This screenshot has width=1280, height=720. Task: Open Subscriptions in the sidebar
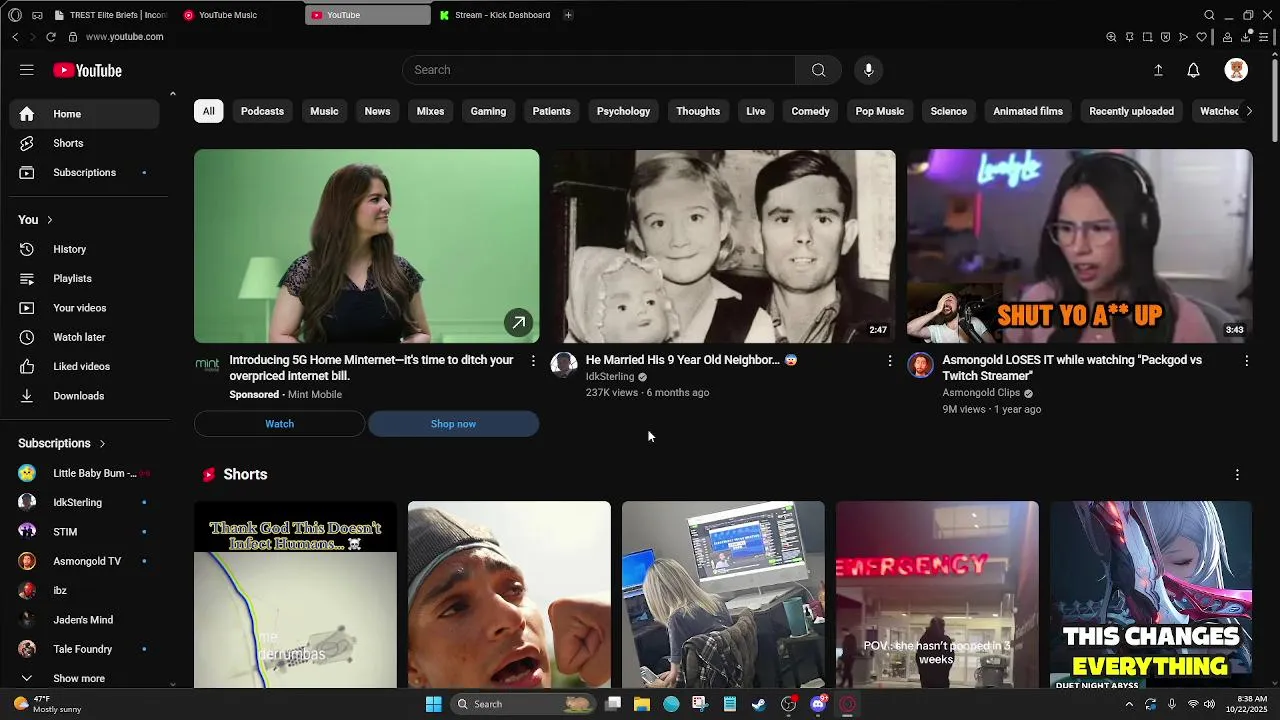click(84, 172)
